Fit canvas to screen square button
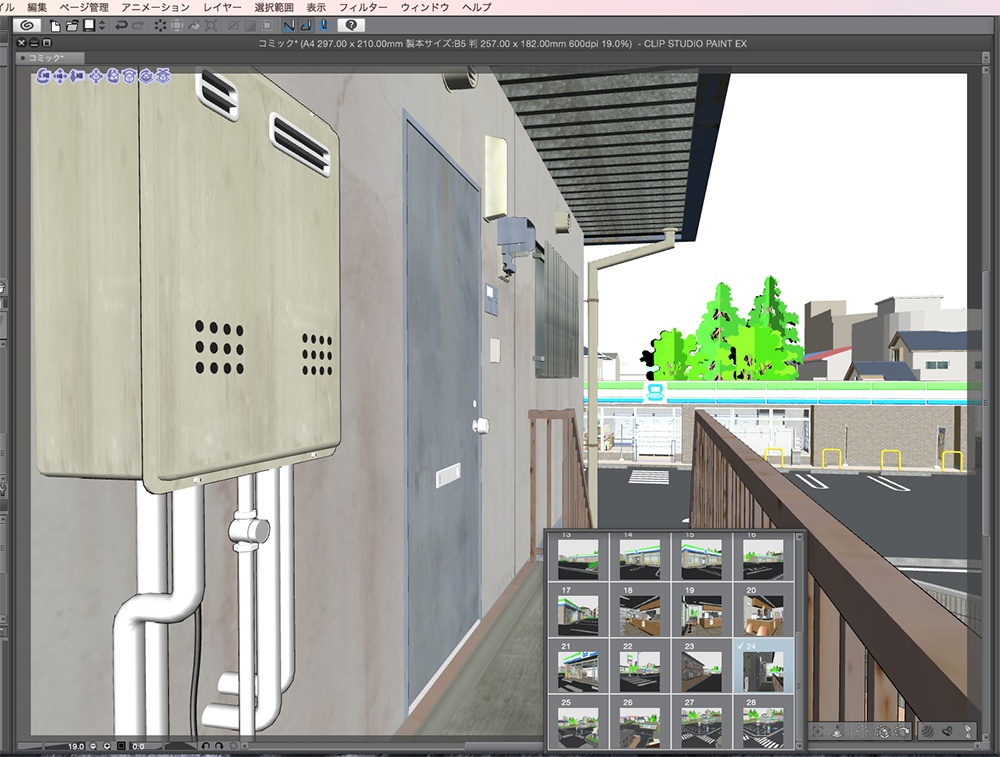Screen dimensions: 1000x757 pyautogui.click(x=121, y=746)
